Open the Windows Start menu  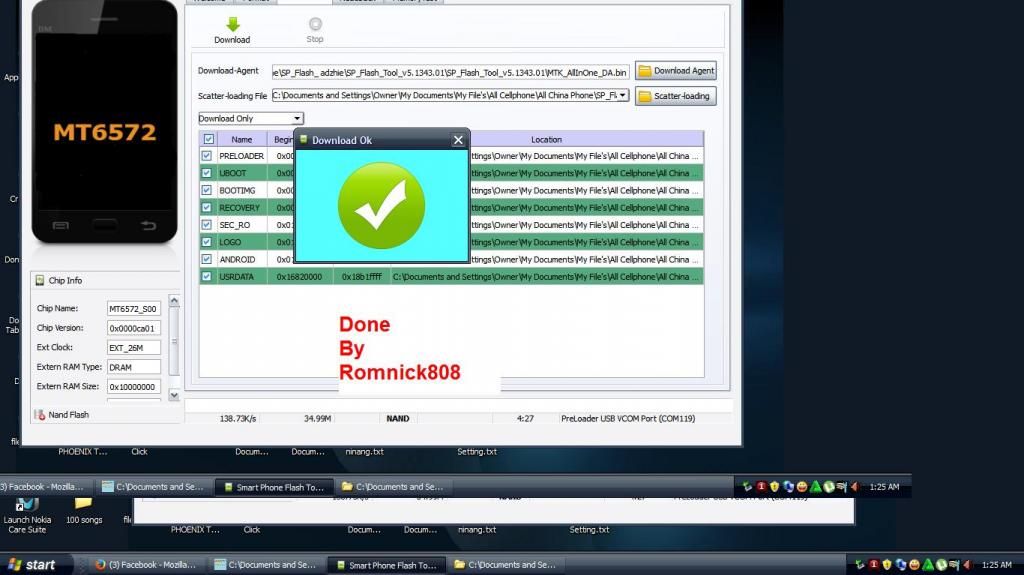click(30, 565)
